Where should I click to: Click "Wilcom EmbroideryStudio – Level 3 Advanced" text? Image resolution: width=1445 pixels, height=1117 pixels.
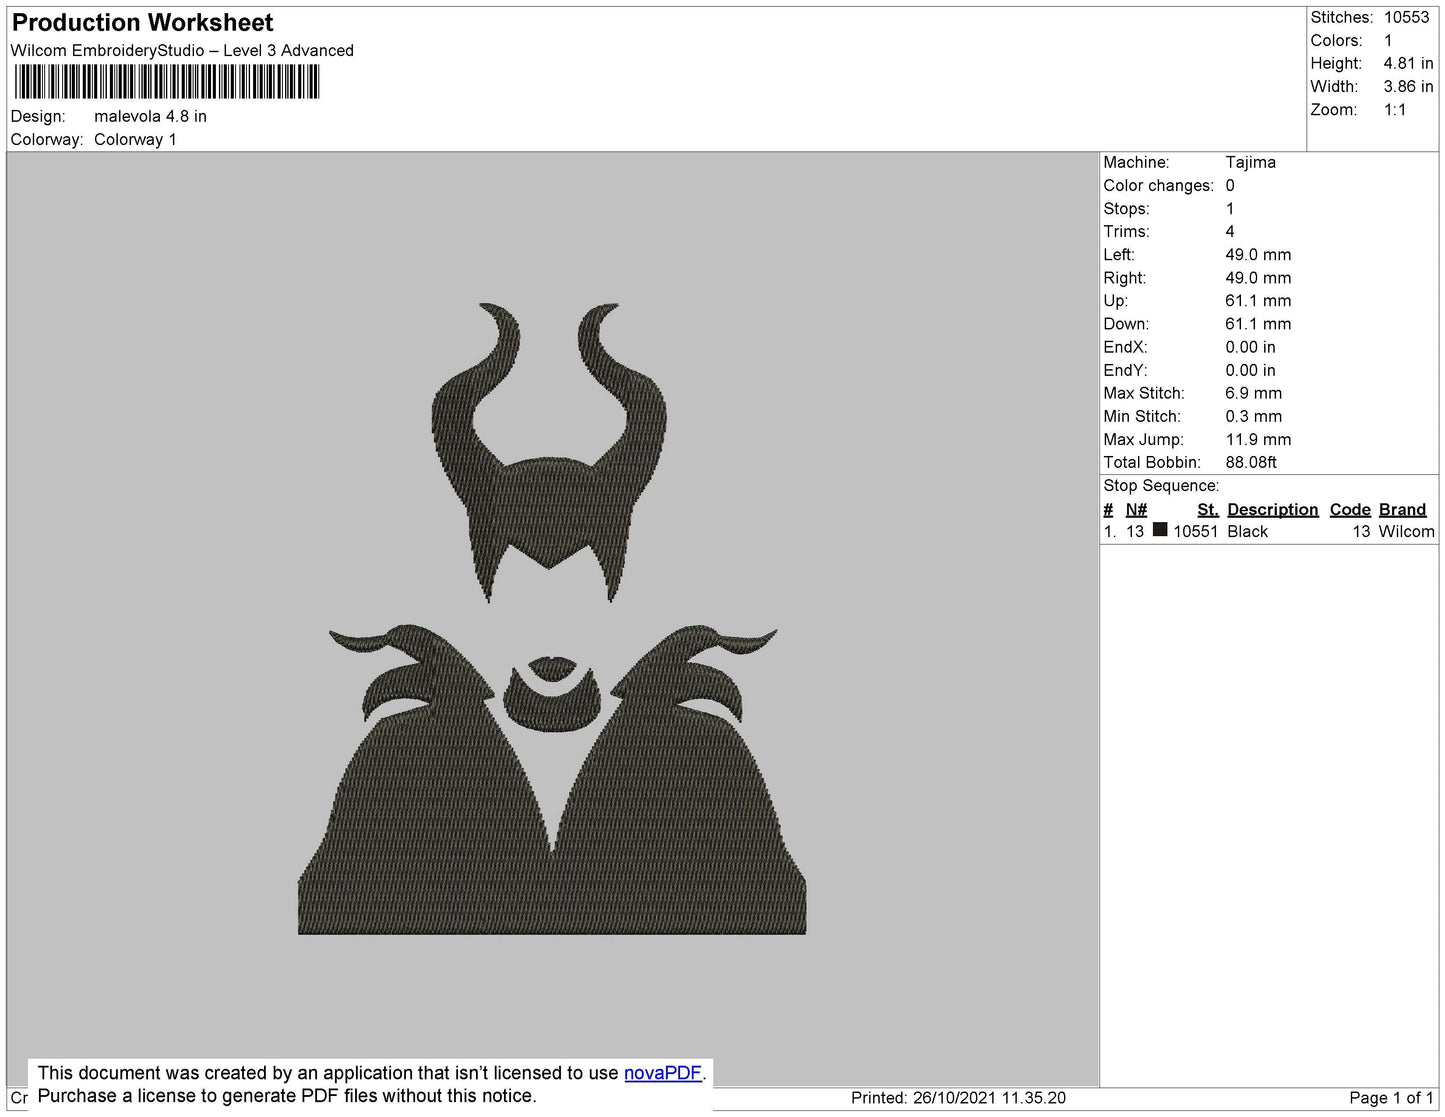182,51
